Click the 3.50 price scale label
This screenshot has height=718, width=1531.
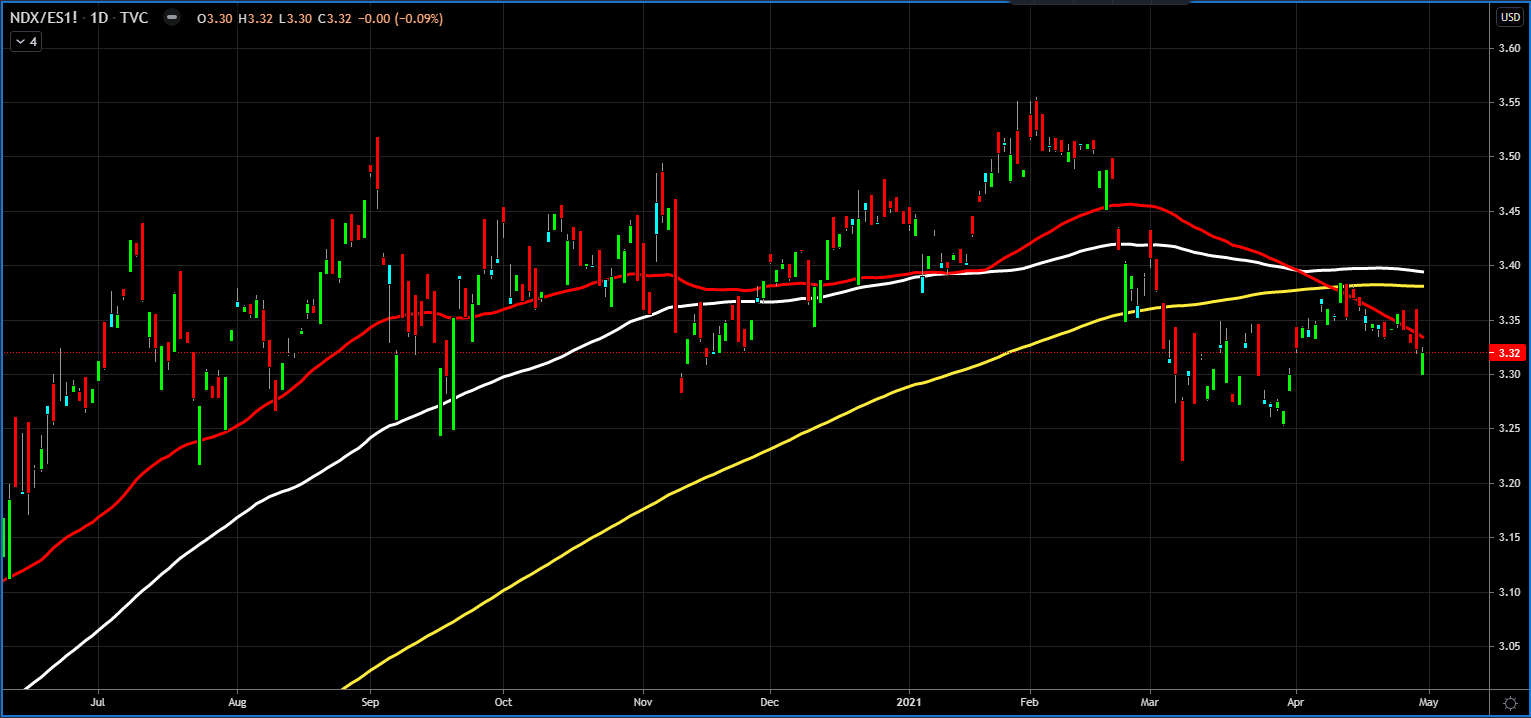[x=1509, y=157]
